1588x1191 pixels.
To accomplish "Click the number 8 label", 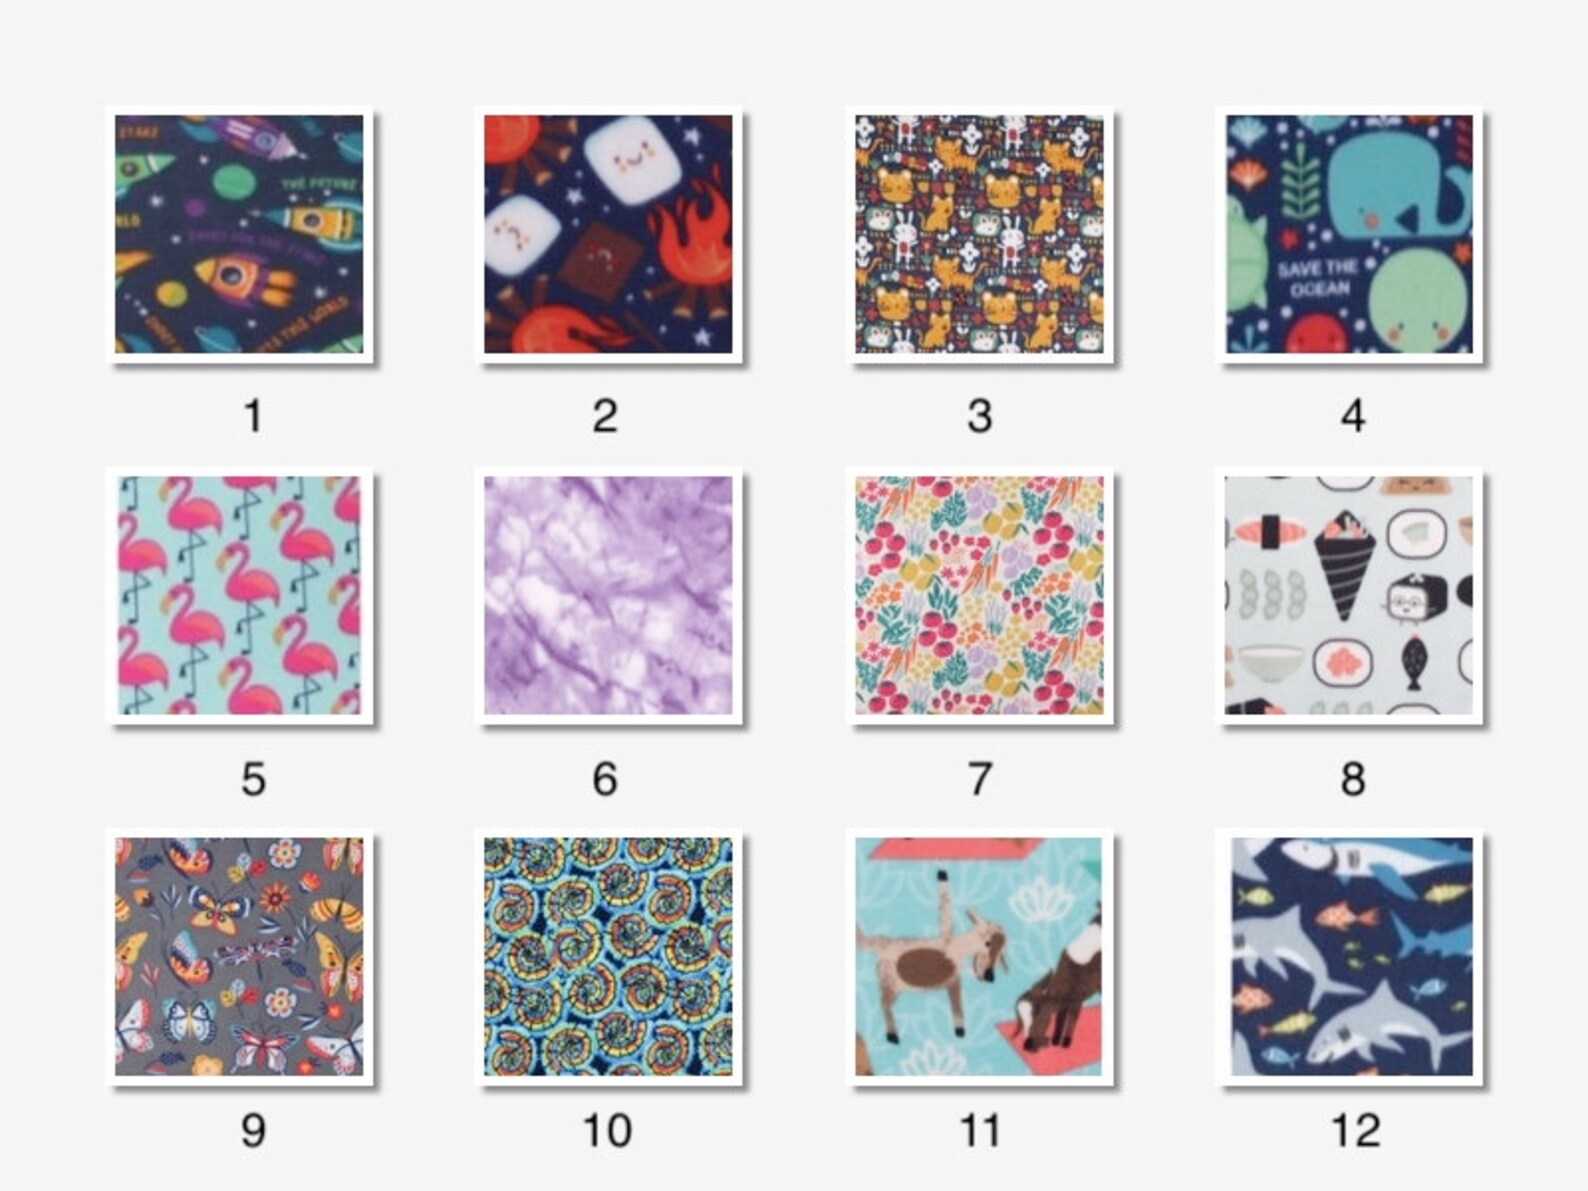I will [x=1353, y=778].
